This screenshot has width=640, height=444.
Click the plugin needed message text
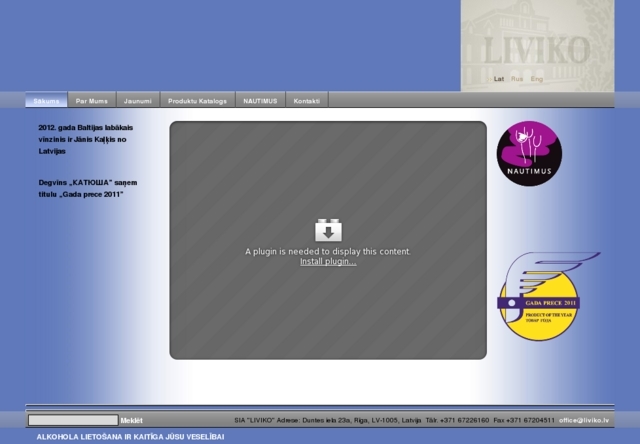[328, 251]
